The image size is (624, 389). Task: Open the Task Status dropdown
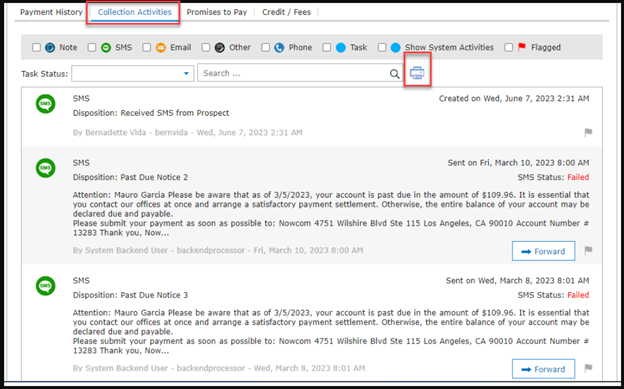[x=133, y=73]
